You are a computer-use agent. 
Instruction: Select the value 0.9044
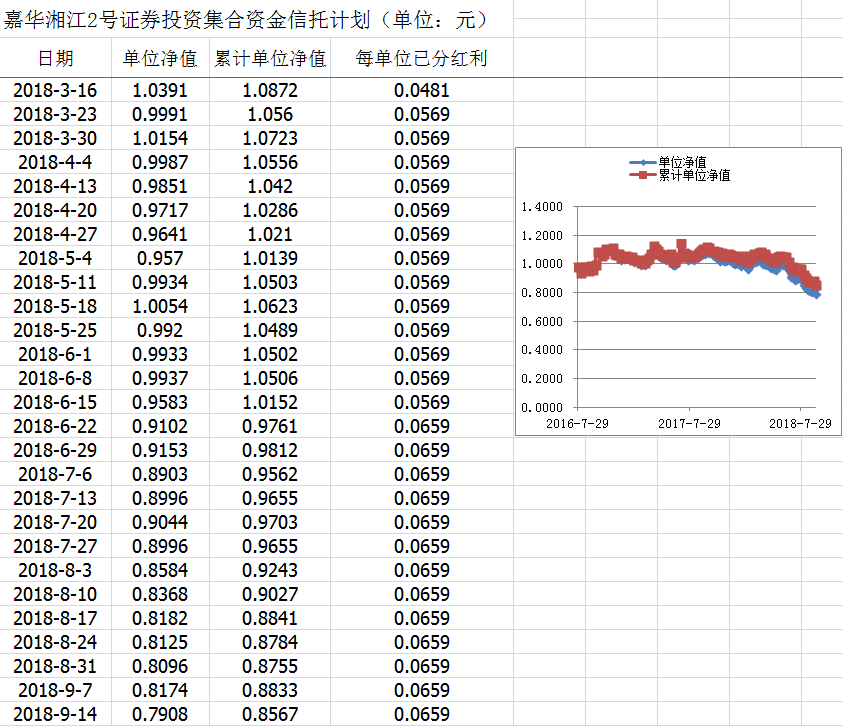pos(160,522)
